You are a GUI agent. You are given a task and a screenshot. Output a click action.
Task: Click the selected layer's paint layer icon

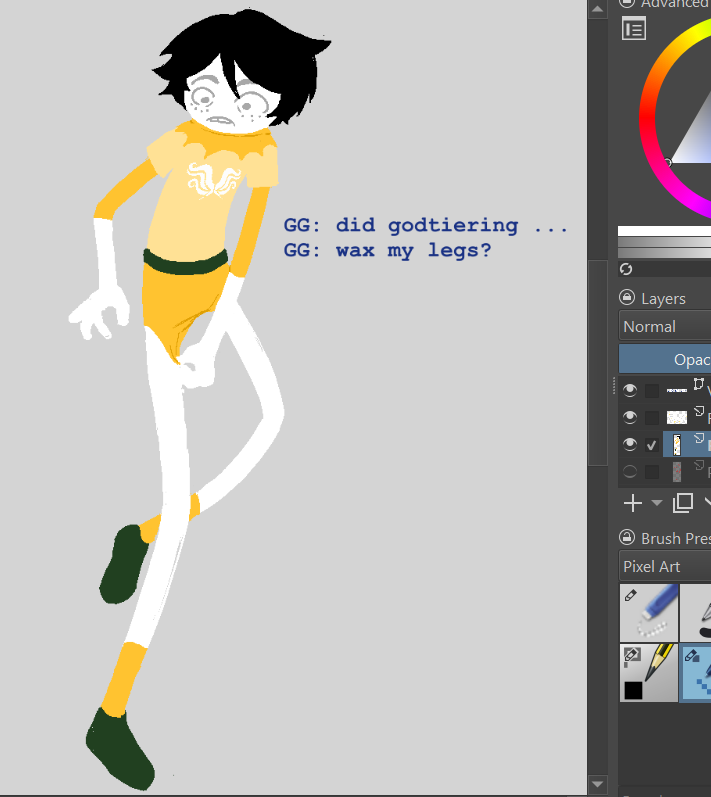699,438
